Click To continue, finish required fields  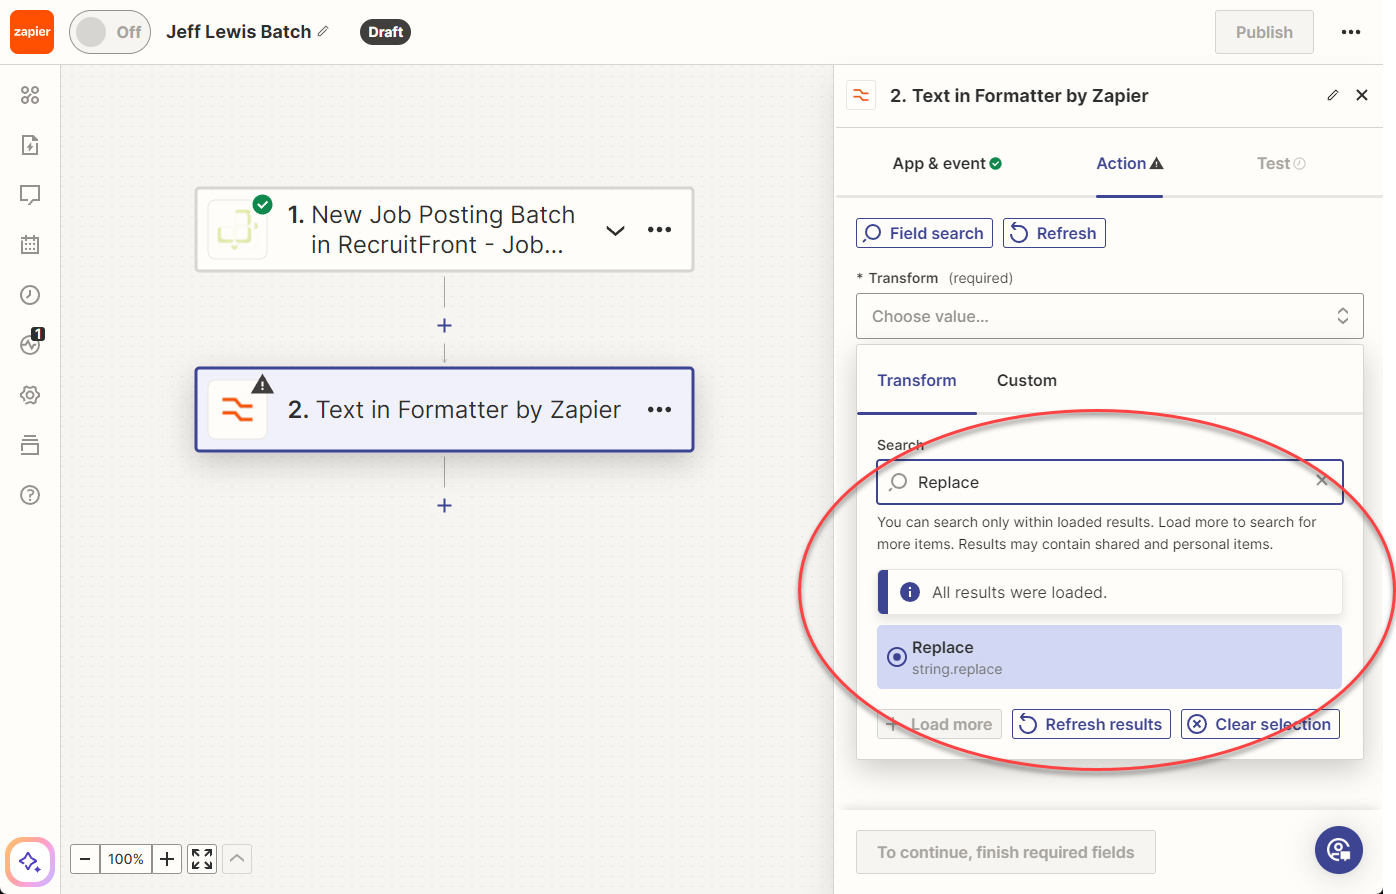1006,852
